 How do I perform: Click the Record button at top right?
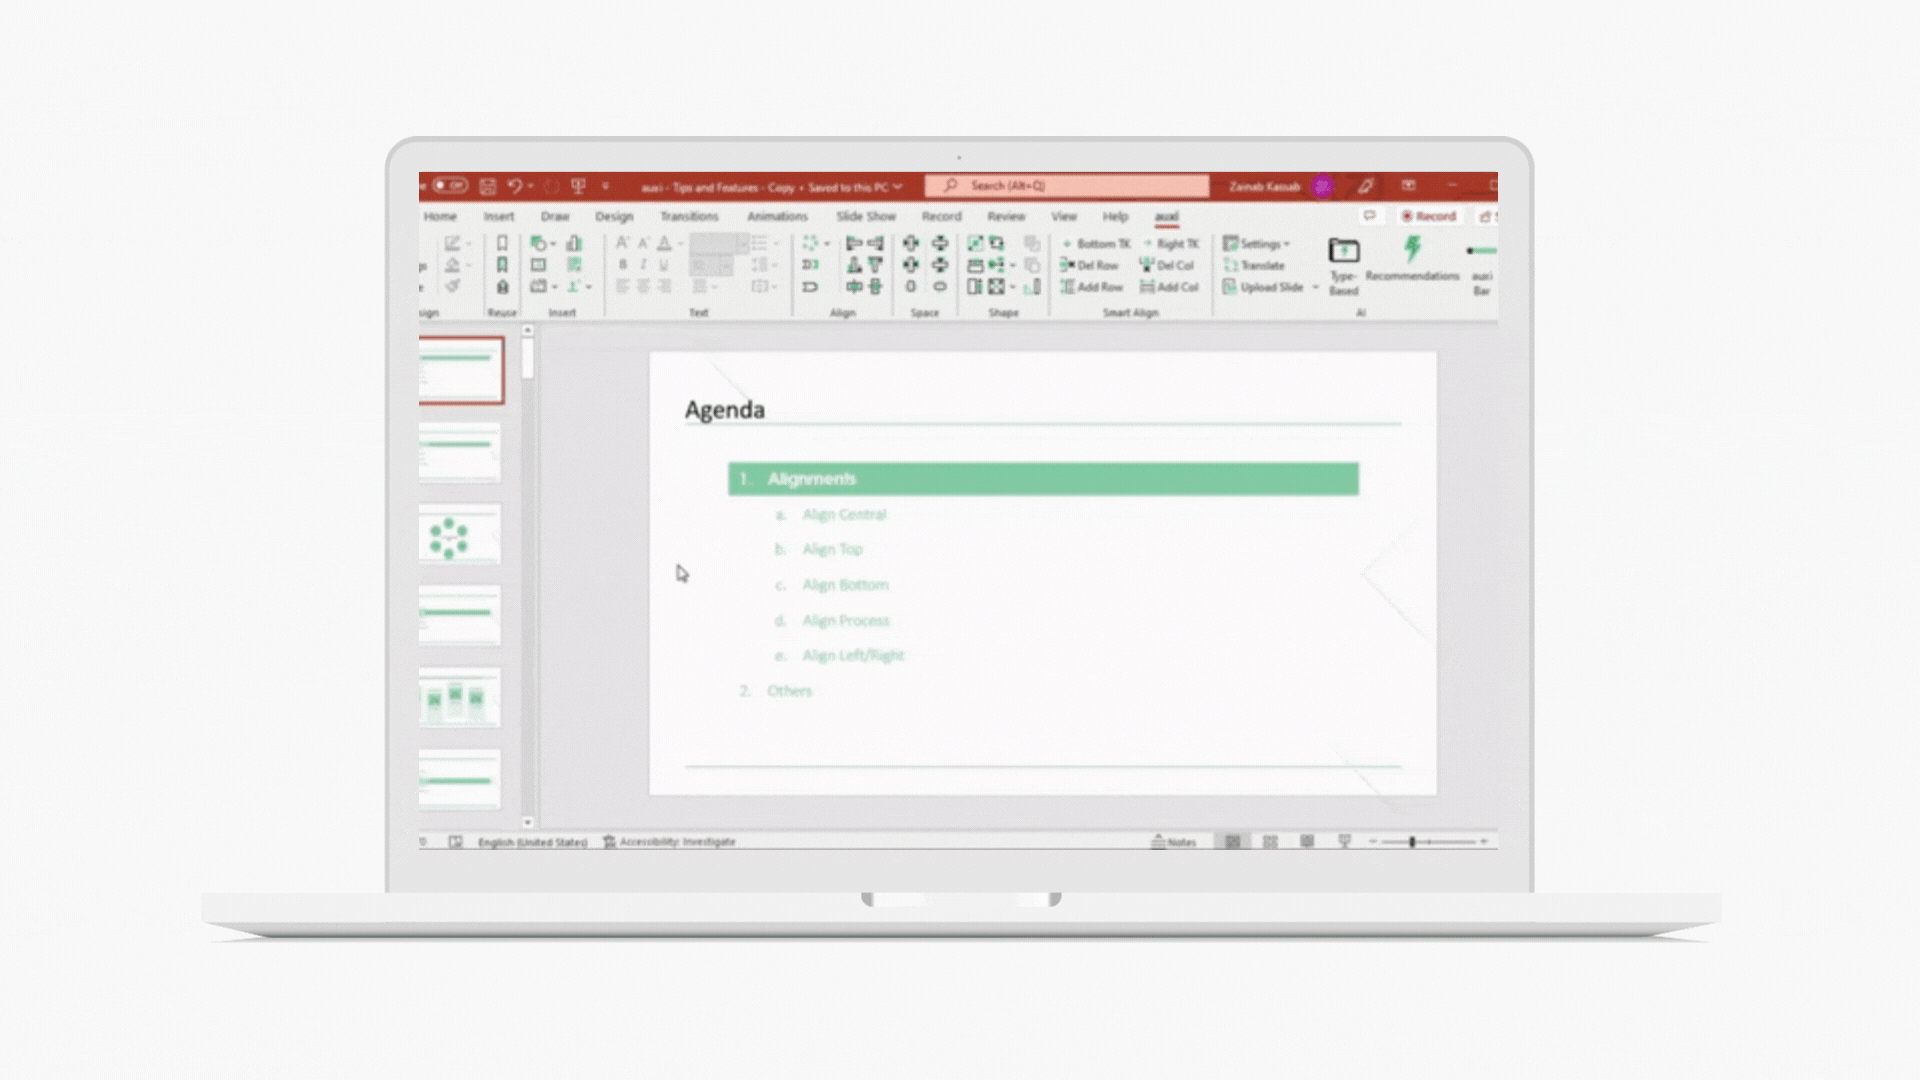pos(1428,217)
